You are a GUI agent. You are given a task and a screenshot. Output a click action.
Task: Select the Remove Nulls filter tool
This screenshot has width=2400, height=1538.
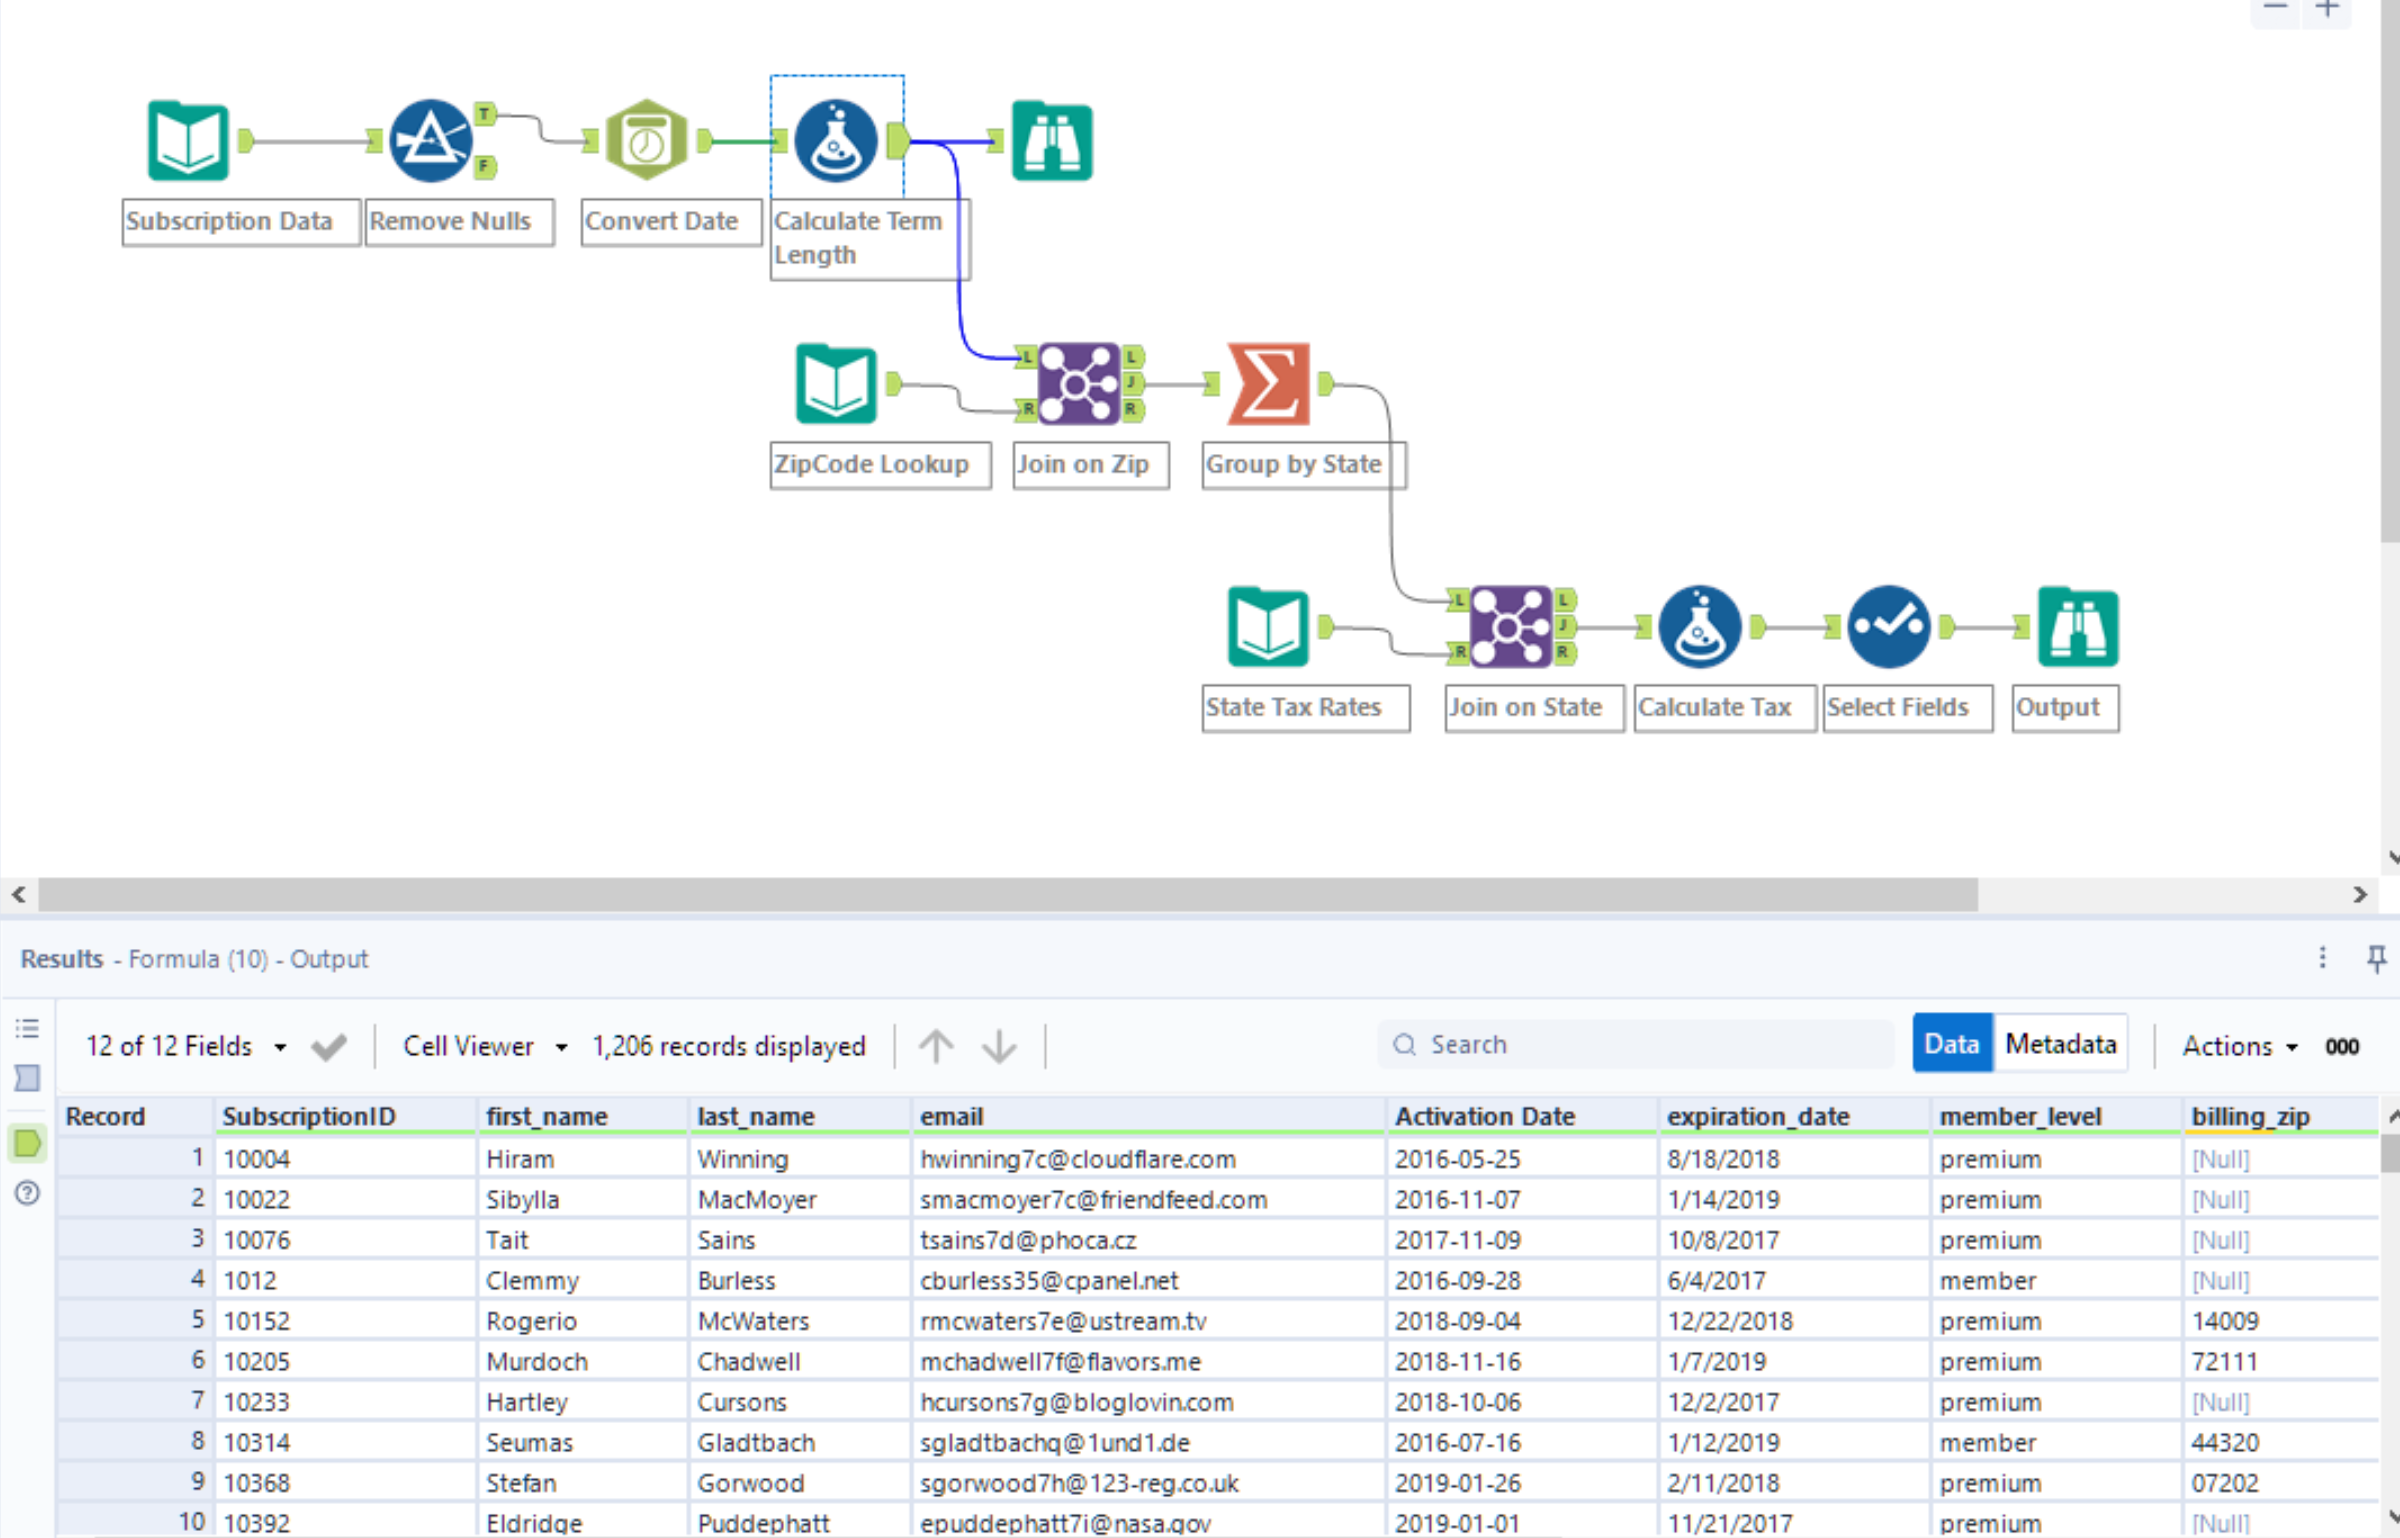pyautogui.click(x=430, y=140)
